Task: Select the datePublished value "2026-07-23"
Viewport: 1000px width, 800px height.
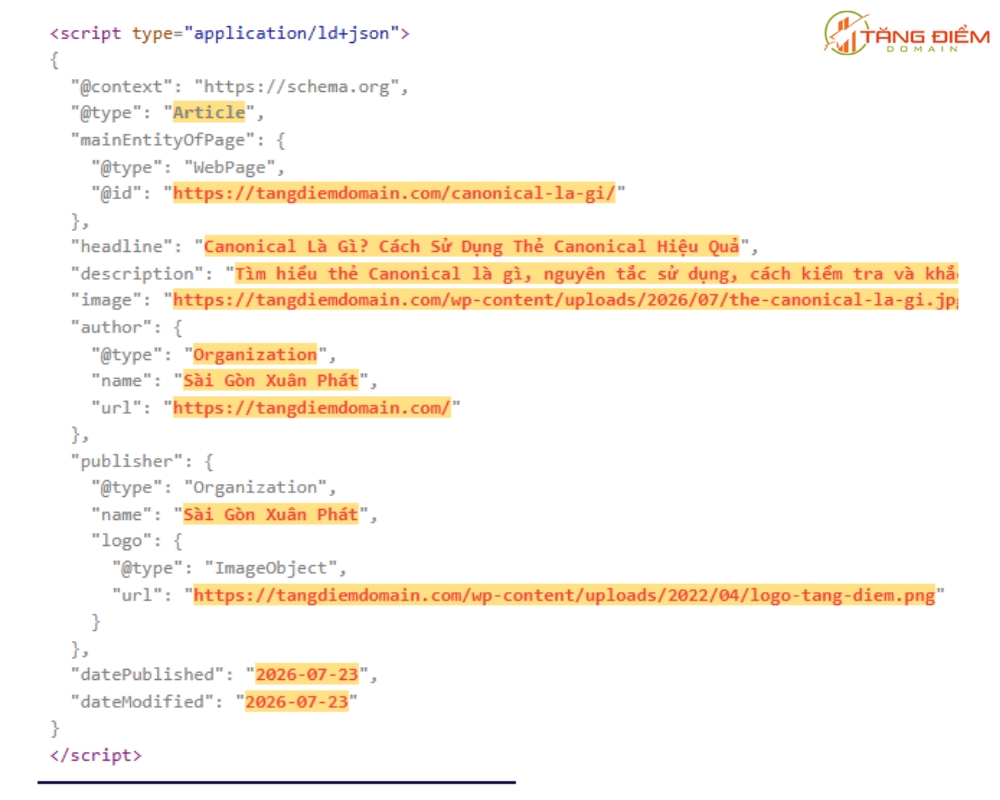Action: [307, 674]
